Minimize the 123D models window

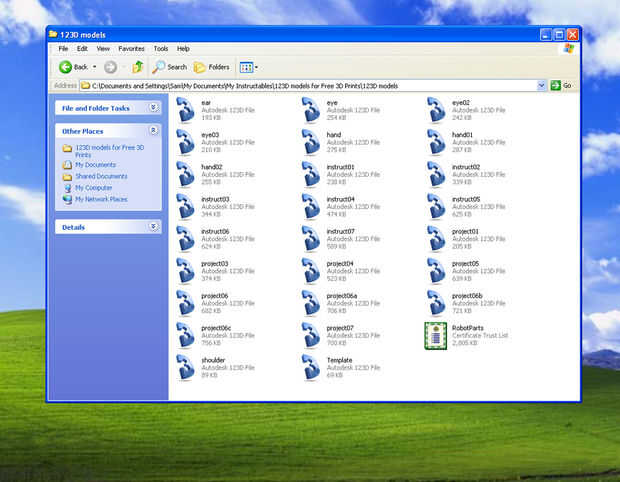546,35
